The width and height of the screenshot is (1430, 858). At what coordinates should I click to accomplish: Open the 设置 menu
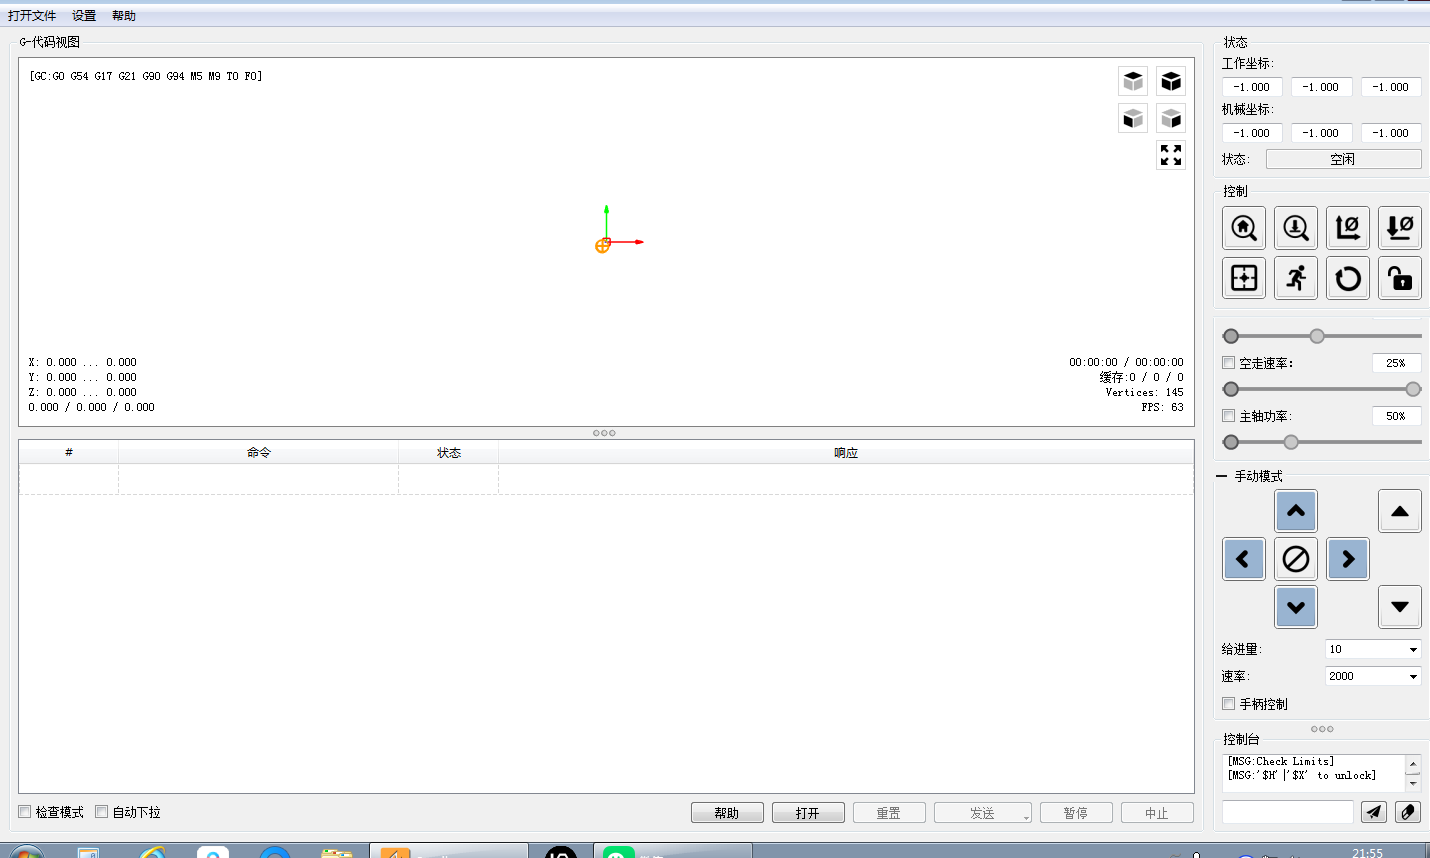[x=84, y=16]
